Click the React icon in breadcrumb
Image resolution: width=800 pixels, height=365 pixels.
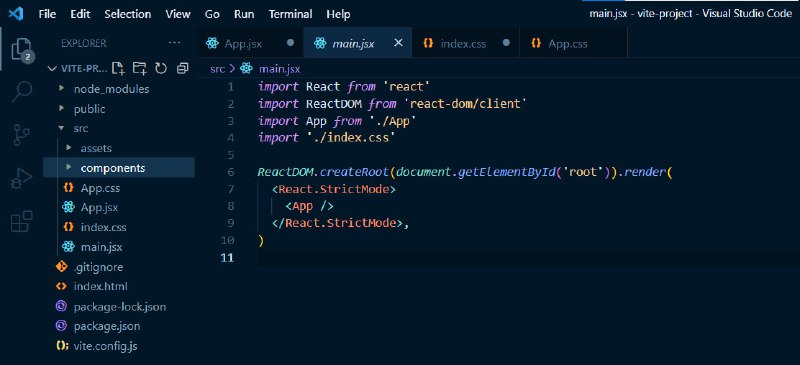(246, 68)
